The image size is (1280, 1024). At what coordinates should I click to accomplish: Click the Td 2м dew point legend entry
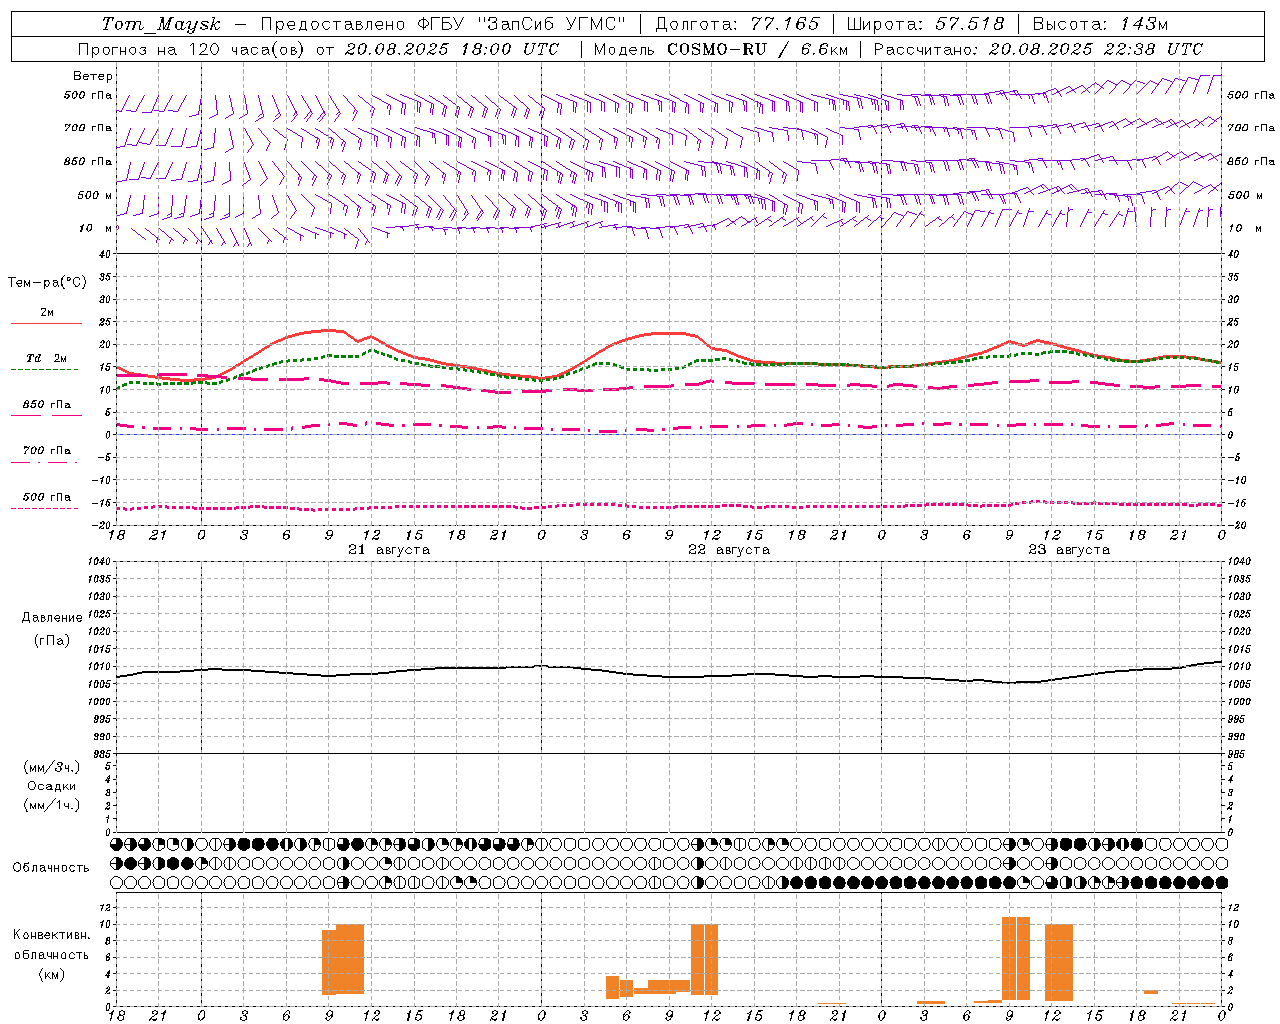pyautogui.click(x=47, y=362)
